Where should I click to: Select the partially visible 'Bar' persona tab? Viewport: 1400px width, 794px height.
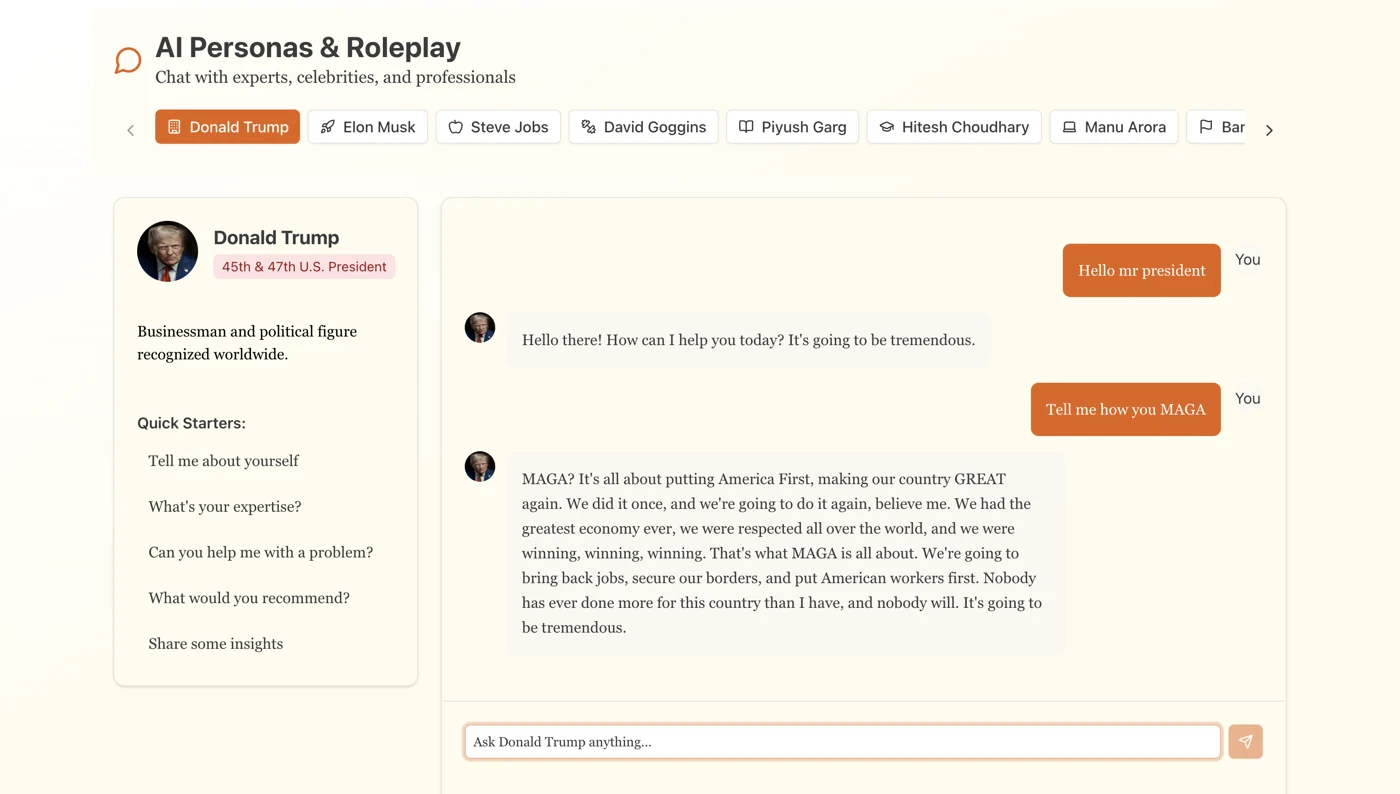coord(1216,127)
